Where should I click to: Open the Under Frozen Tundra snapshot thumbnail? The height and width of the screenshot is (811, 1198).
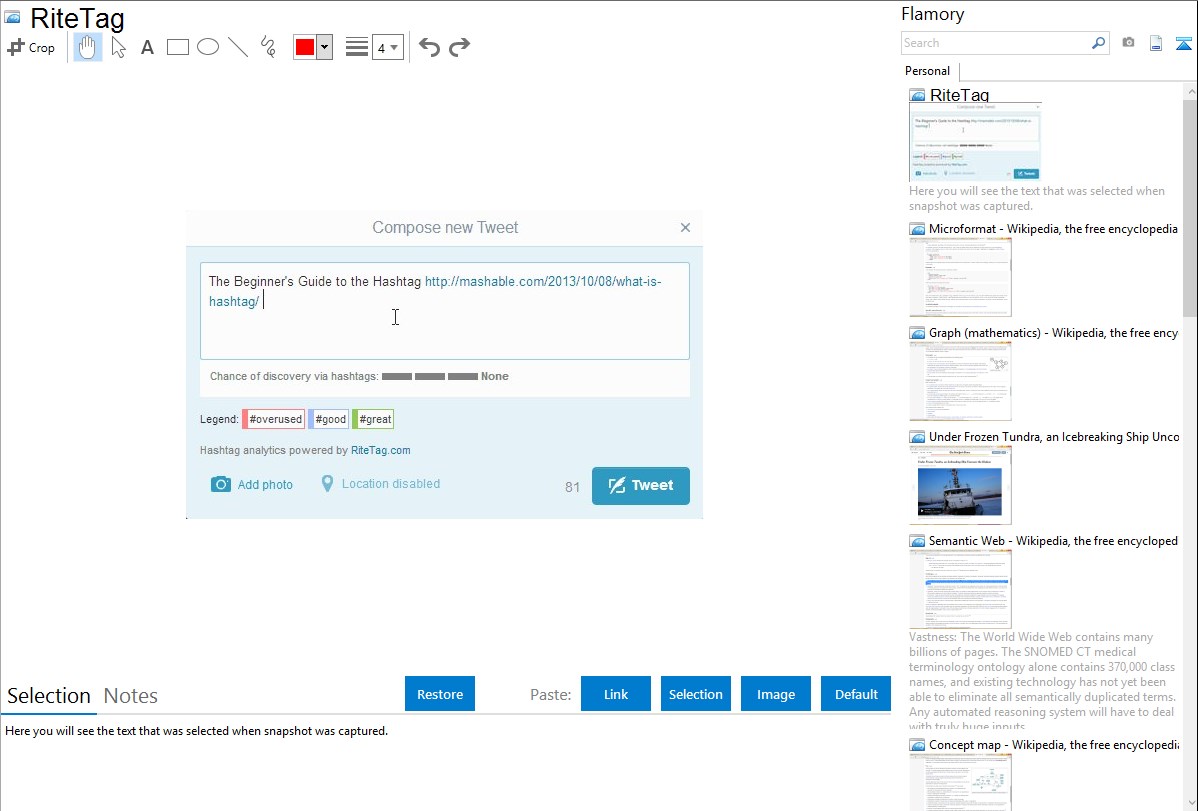[960, 485]
